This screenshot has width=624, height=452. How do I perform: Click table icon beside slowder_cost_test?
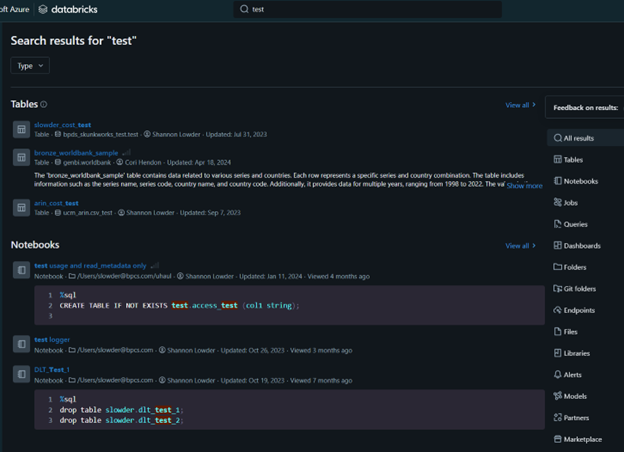[21, 129]
